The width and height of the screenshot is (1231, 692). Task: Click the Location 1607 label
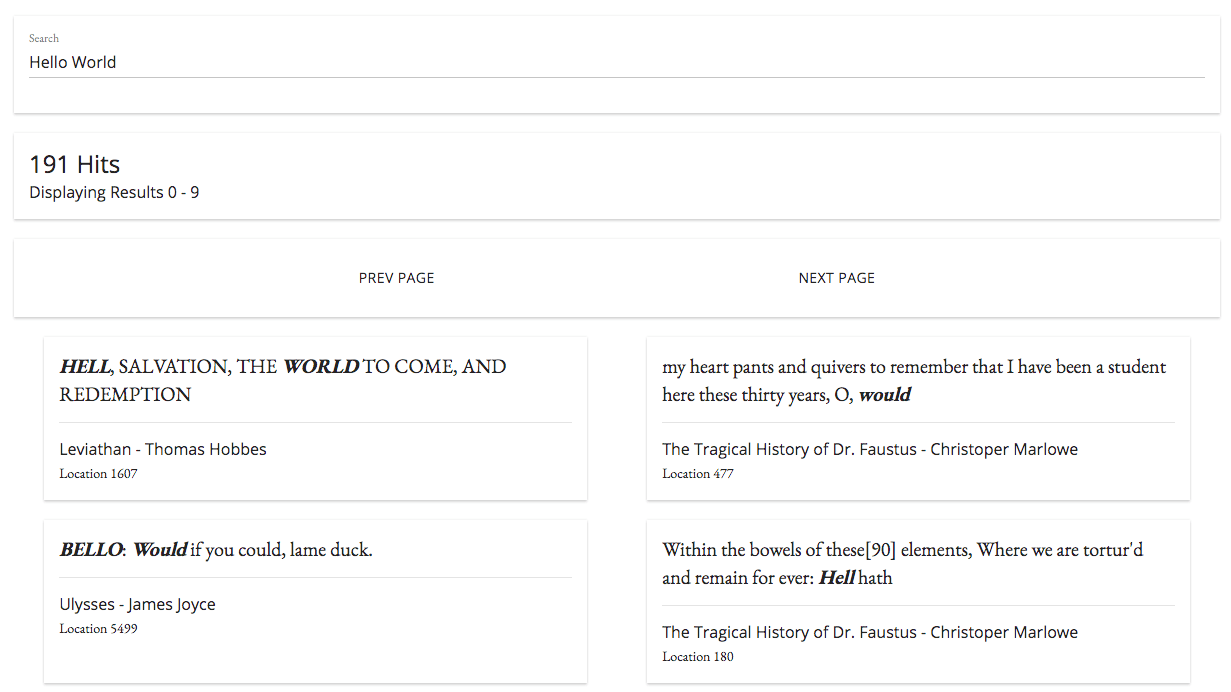(x=98, y=473)
